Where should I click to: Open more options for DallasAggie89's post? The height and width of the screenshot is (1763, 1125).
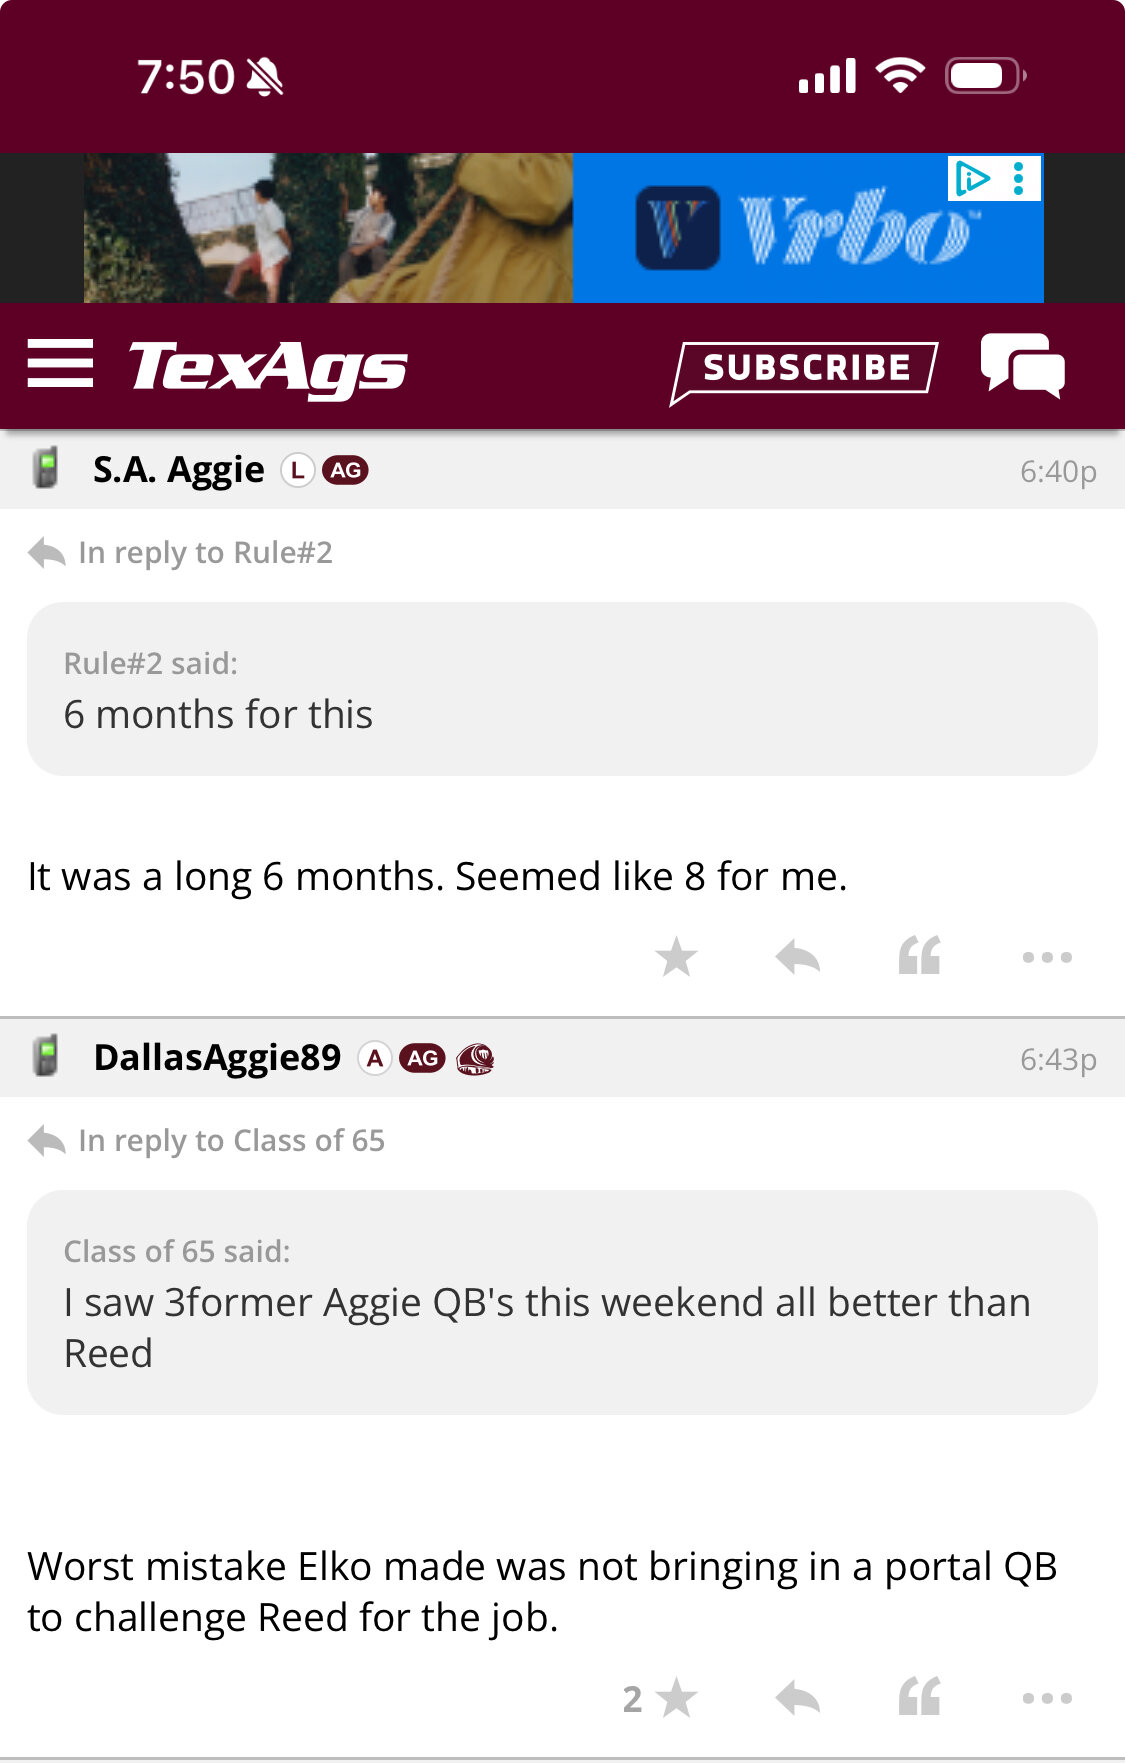coord(1047,1699)
